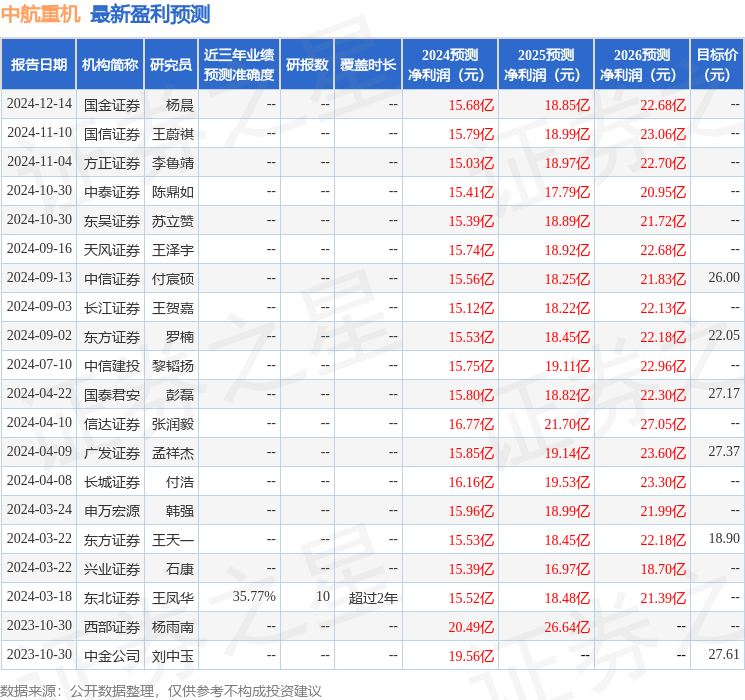Click the 目标价 column header

pos(717,65)
